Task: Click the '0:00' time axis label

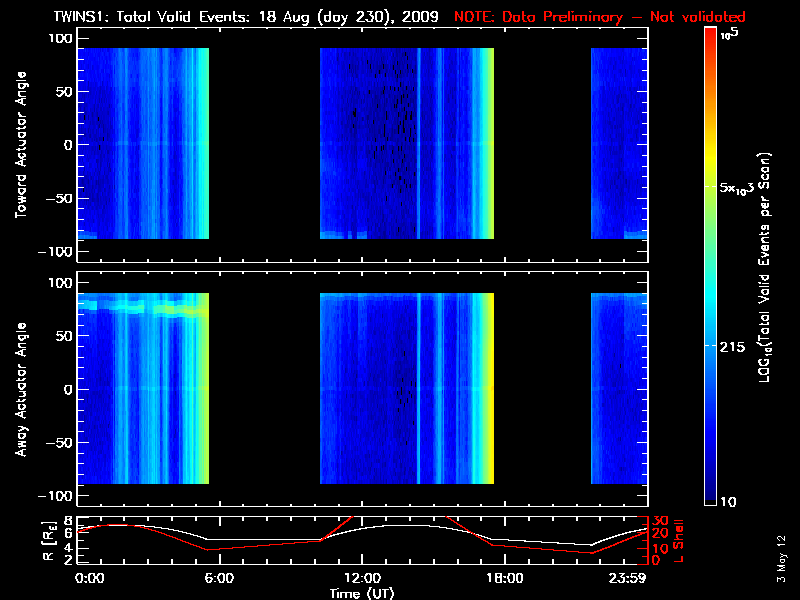Action: coord(89,578)
